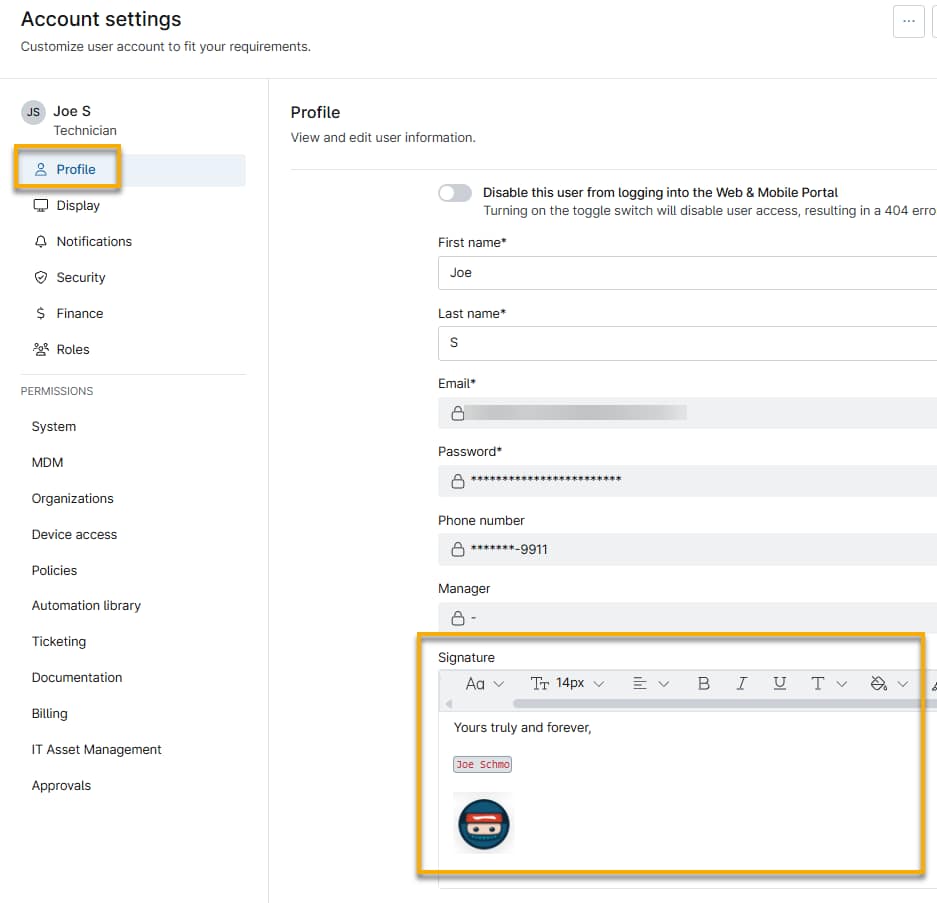
Task: Select the ninja avatar image in the signature
Action: pos(483,824)
